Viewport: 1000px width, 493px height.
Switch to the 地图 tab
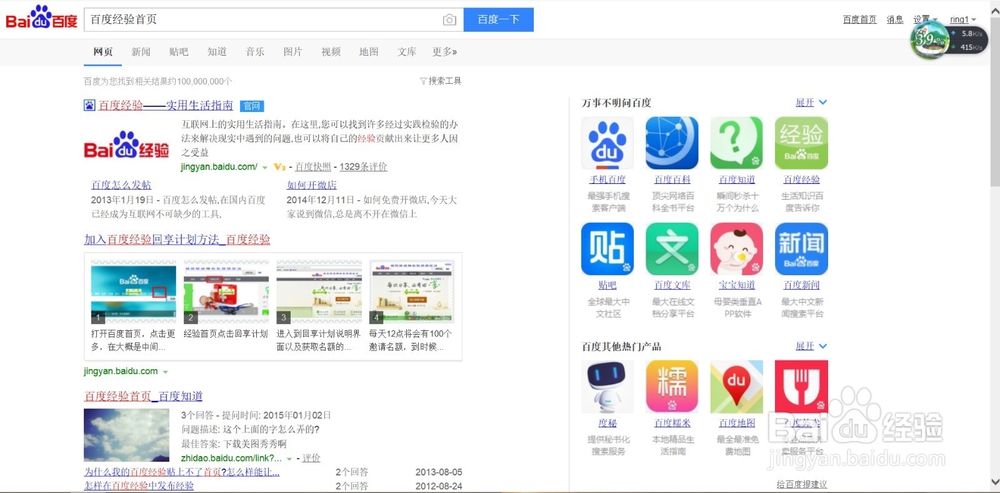click(369, 52)
